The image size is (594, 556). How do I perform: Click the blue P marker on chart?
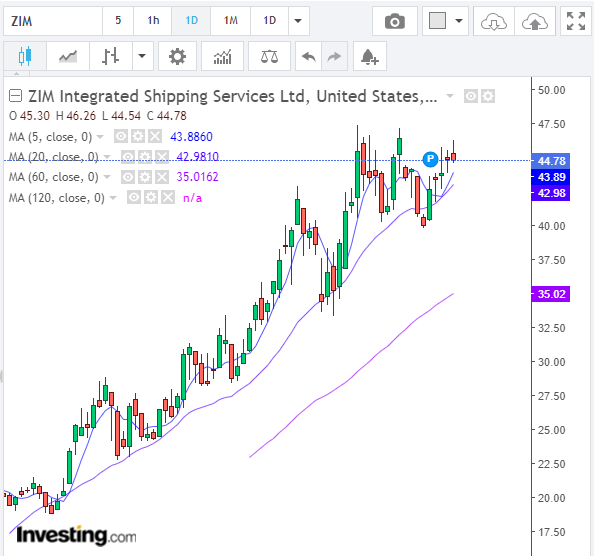[430, 159]
